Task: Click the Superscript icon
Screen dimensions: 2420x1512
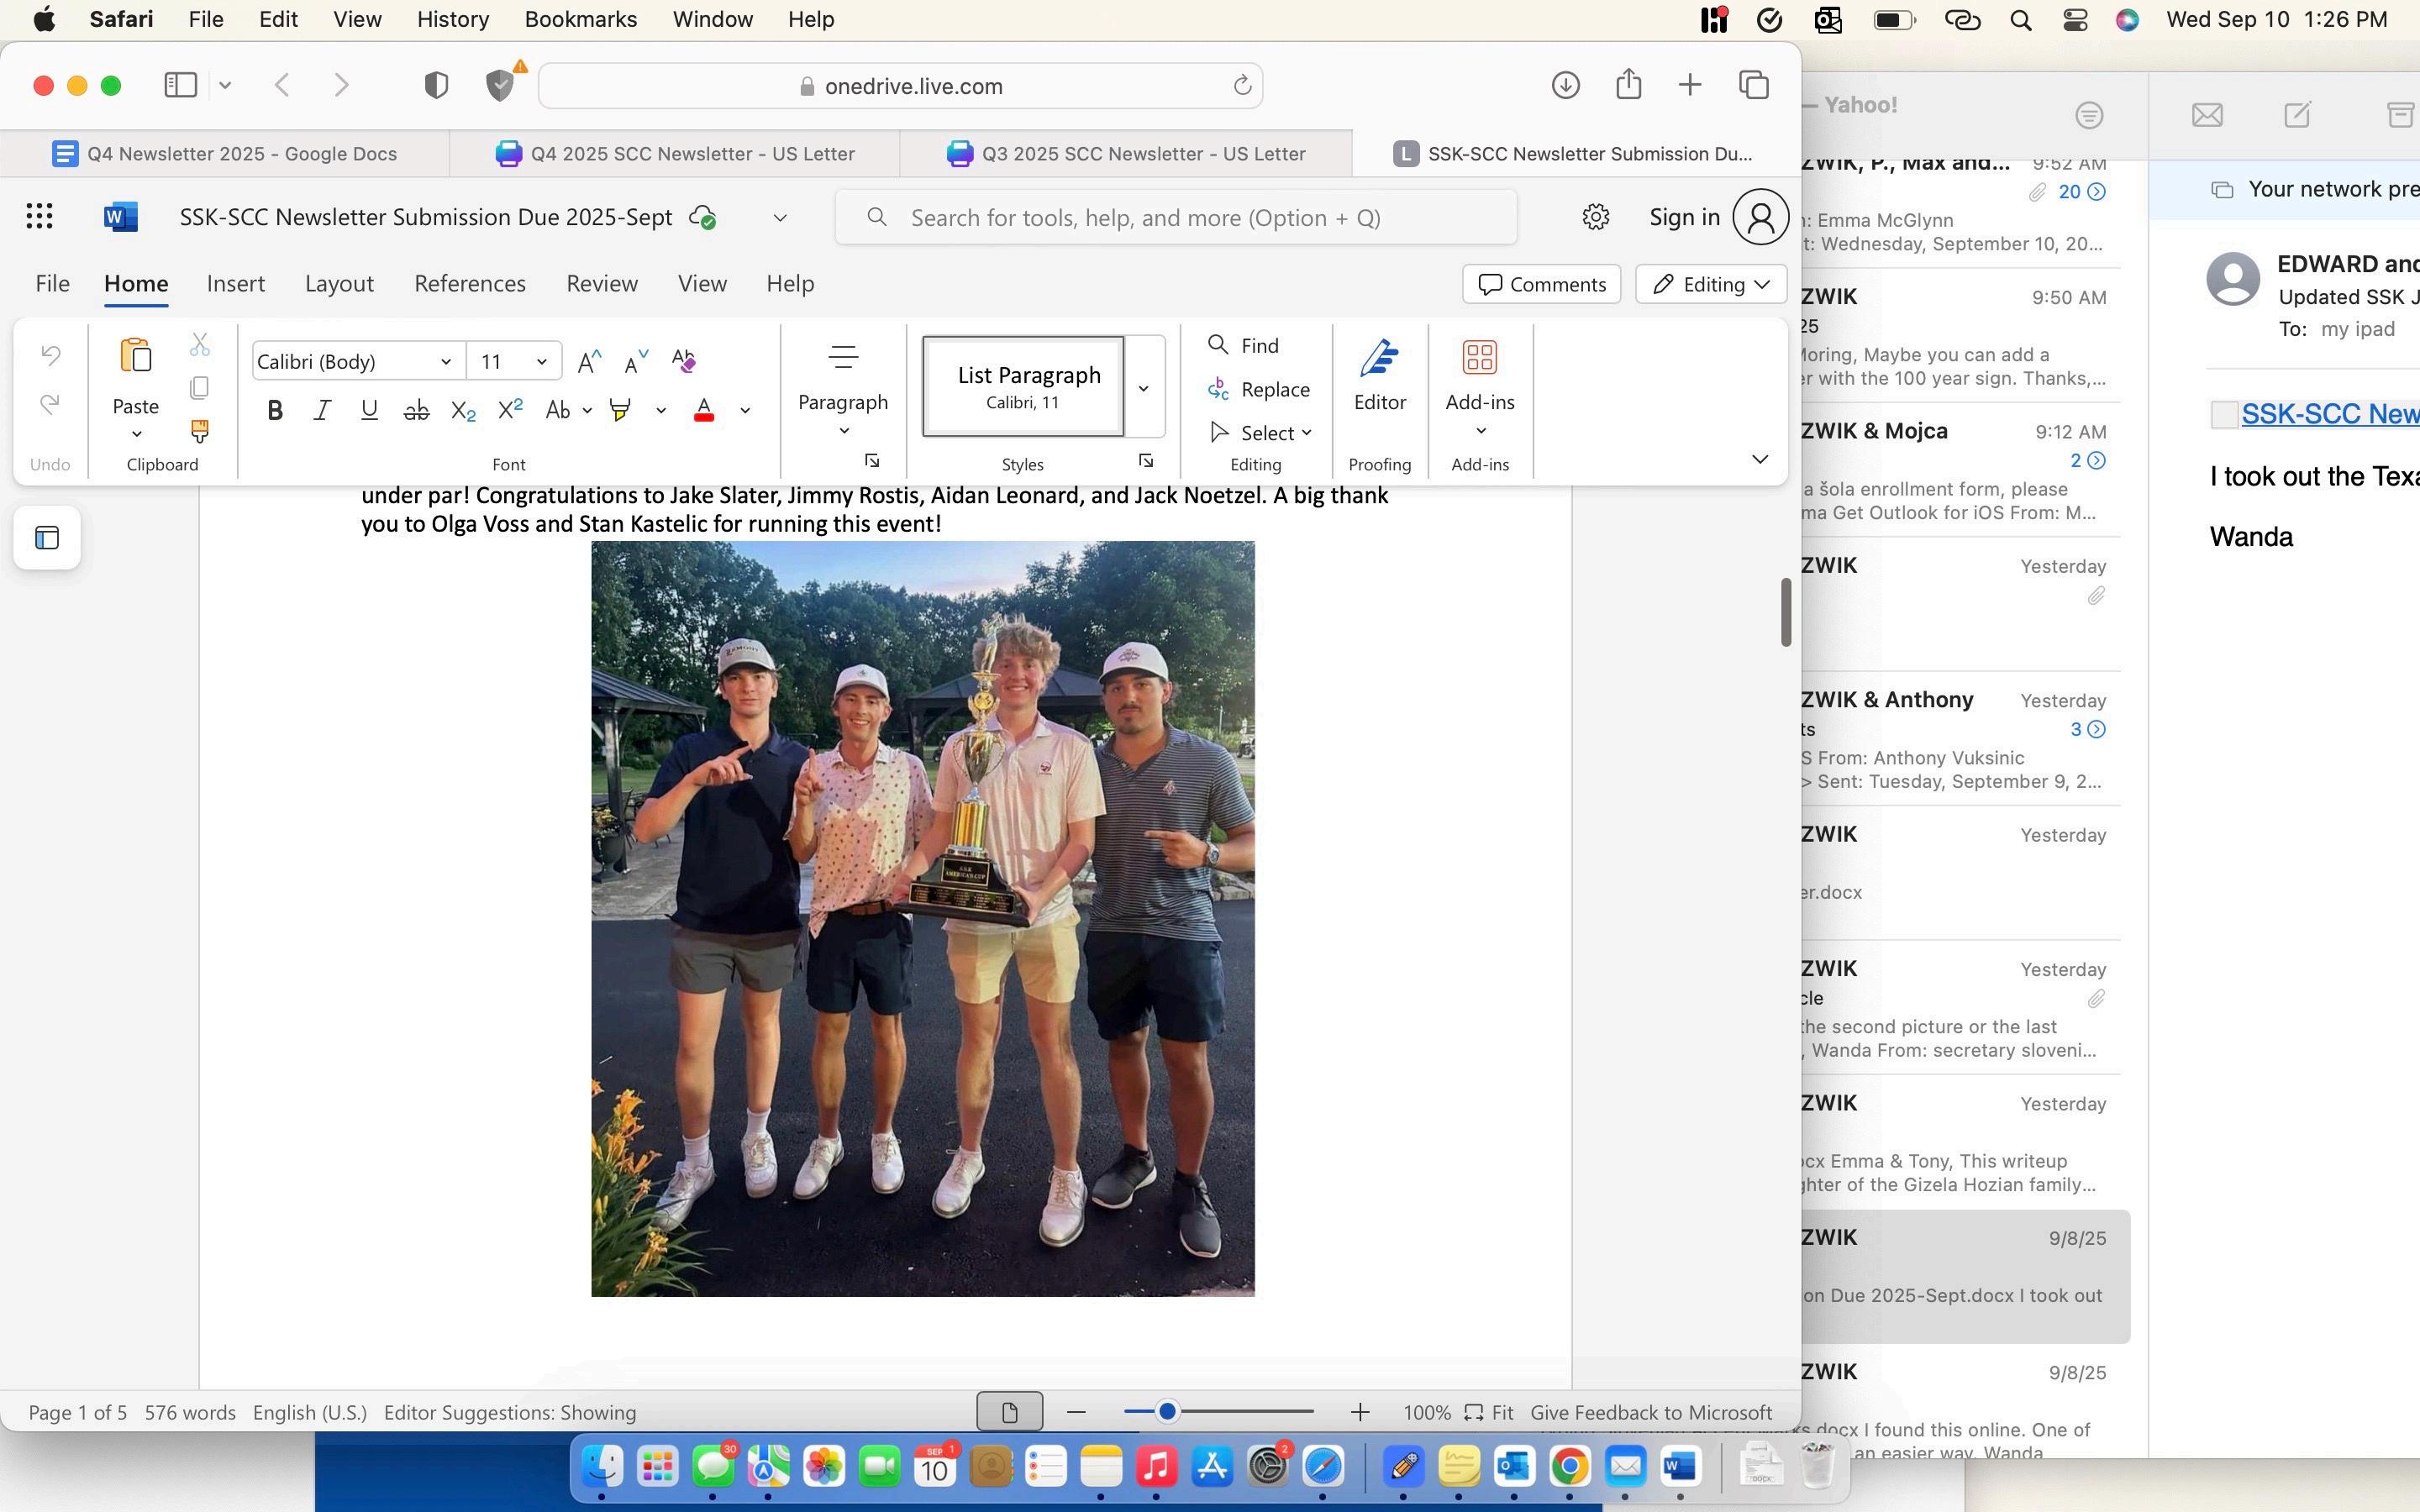Action: tap(510, 410)
